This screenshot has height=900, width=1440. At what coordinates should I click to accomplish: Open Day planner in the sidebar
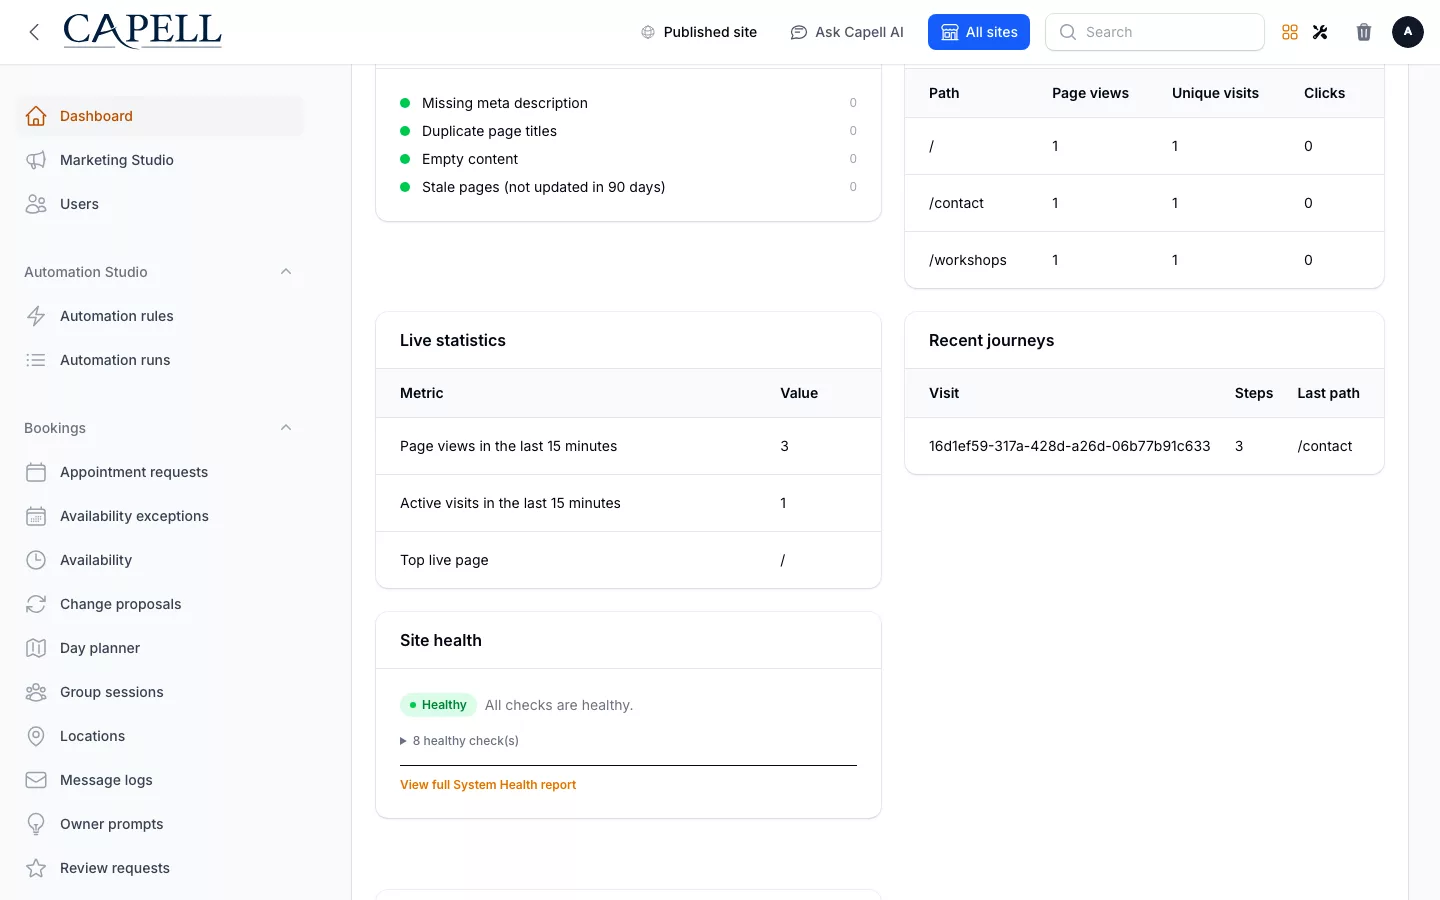click(x=160, y=648)
